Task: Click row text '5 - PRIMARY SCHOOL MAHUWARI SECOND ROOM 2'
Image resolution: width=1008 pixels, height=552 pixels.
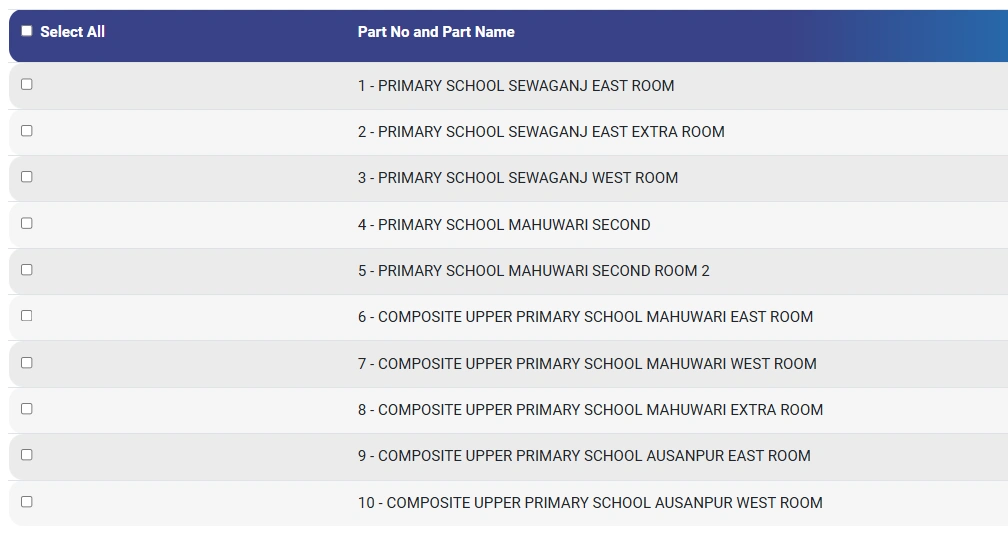Action: (534, 271)
